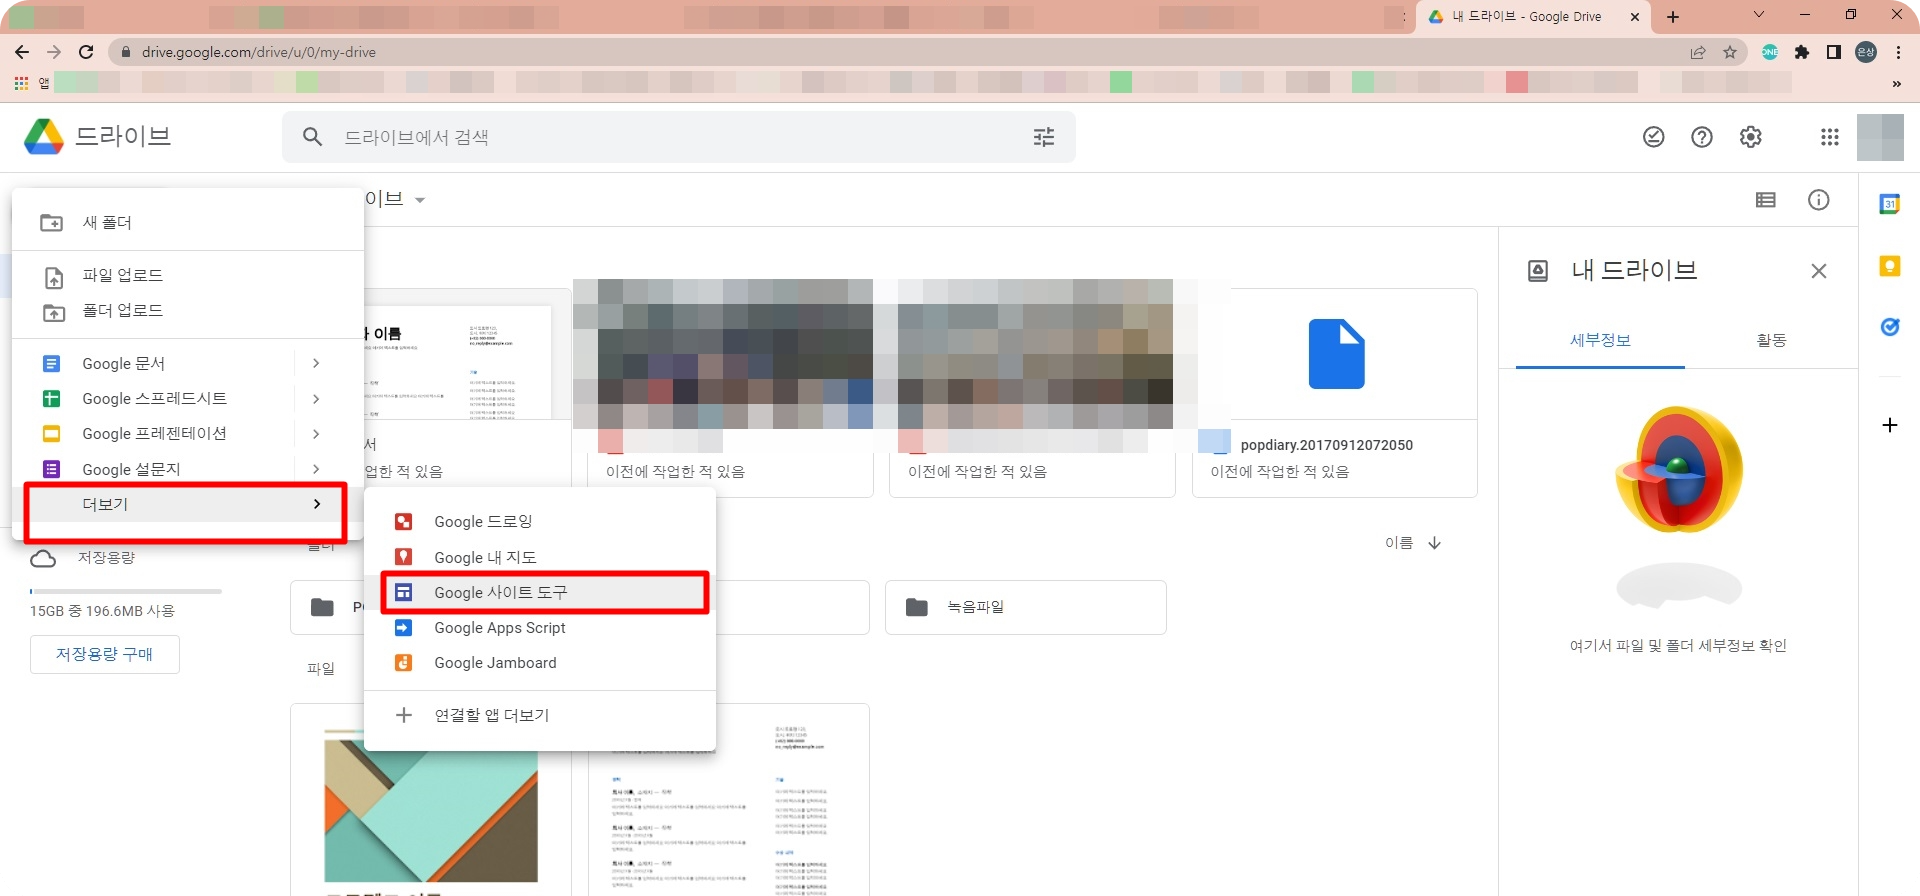Screen dimensions: 1920x896
Task: Expand Google 문서 submenu arrow
Action: click(316, 363)
